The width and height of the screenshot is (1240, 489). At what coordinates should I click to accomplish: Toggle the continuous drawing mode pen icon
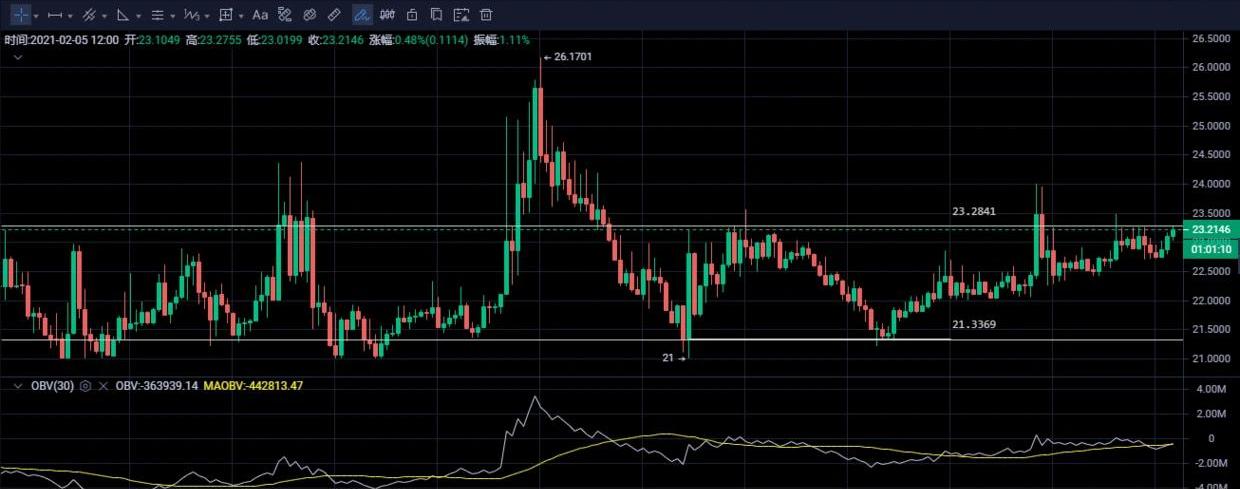(362, 15)
